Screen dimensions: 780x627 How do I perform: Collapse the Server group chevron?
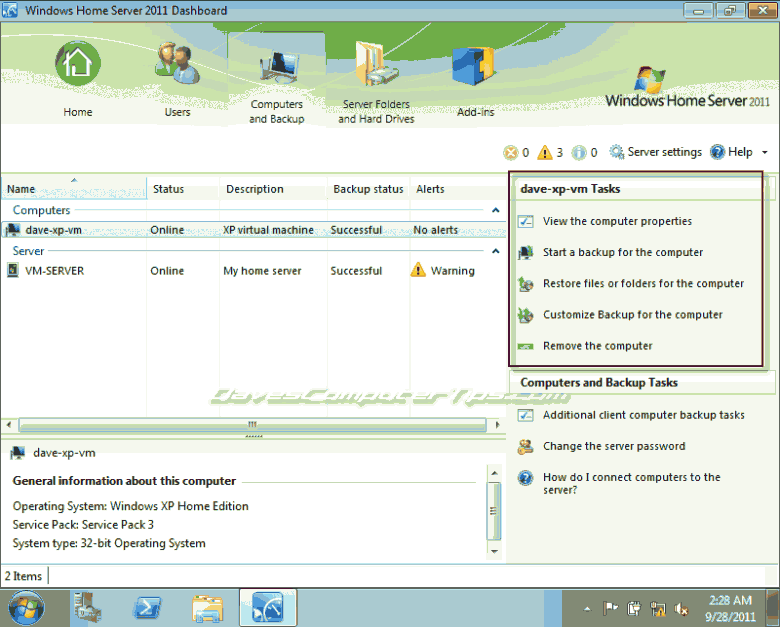click(495, 251)
